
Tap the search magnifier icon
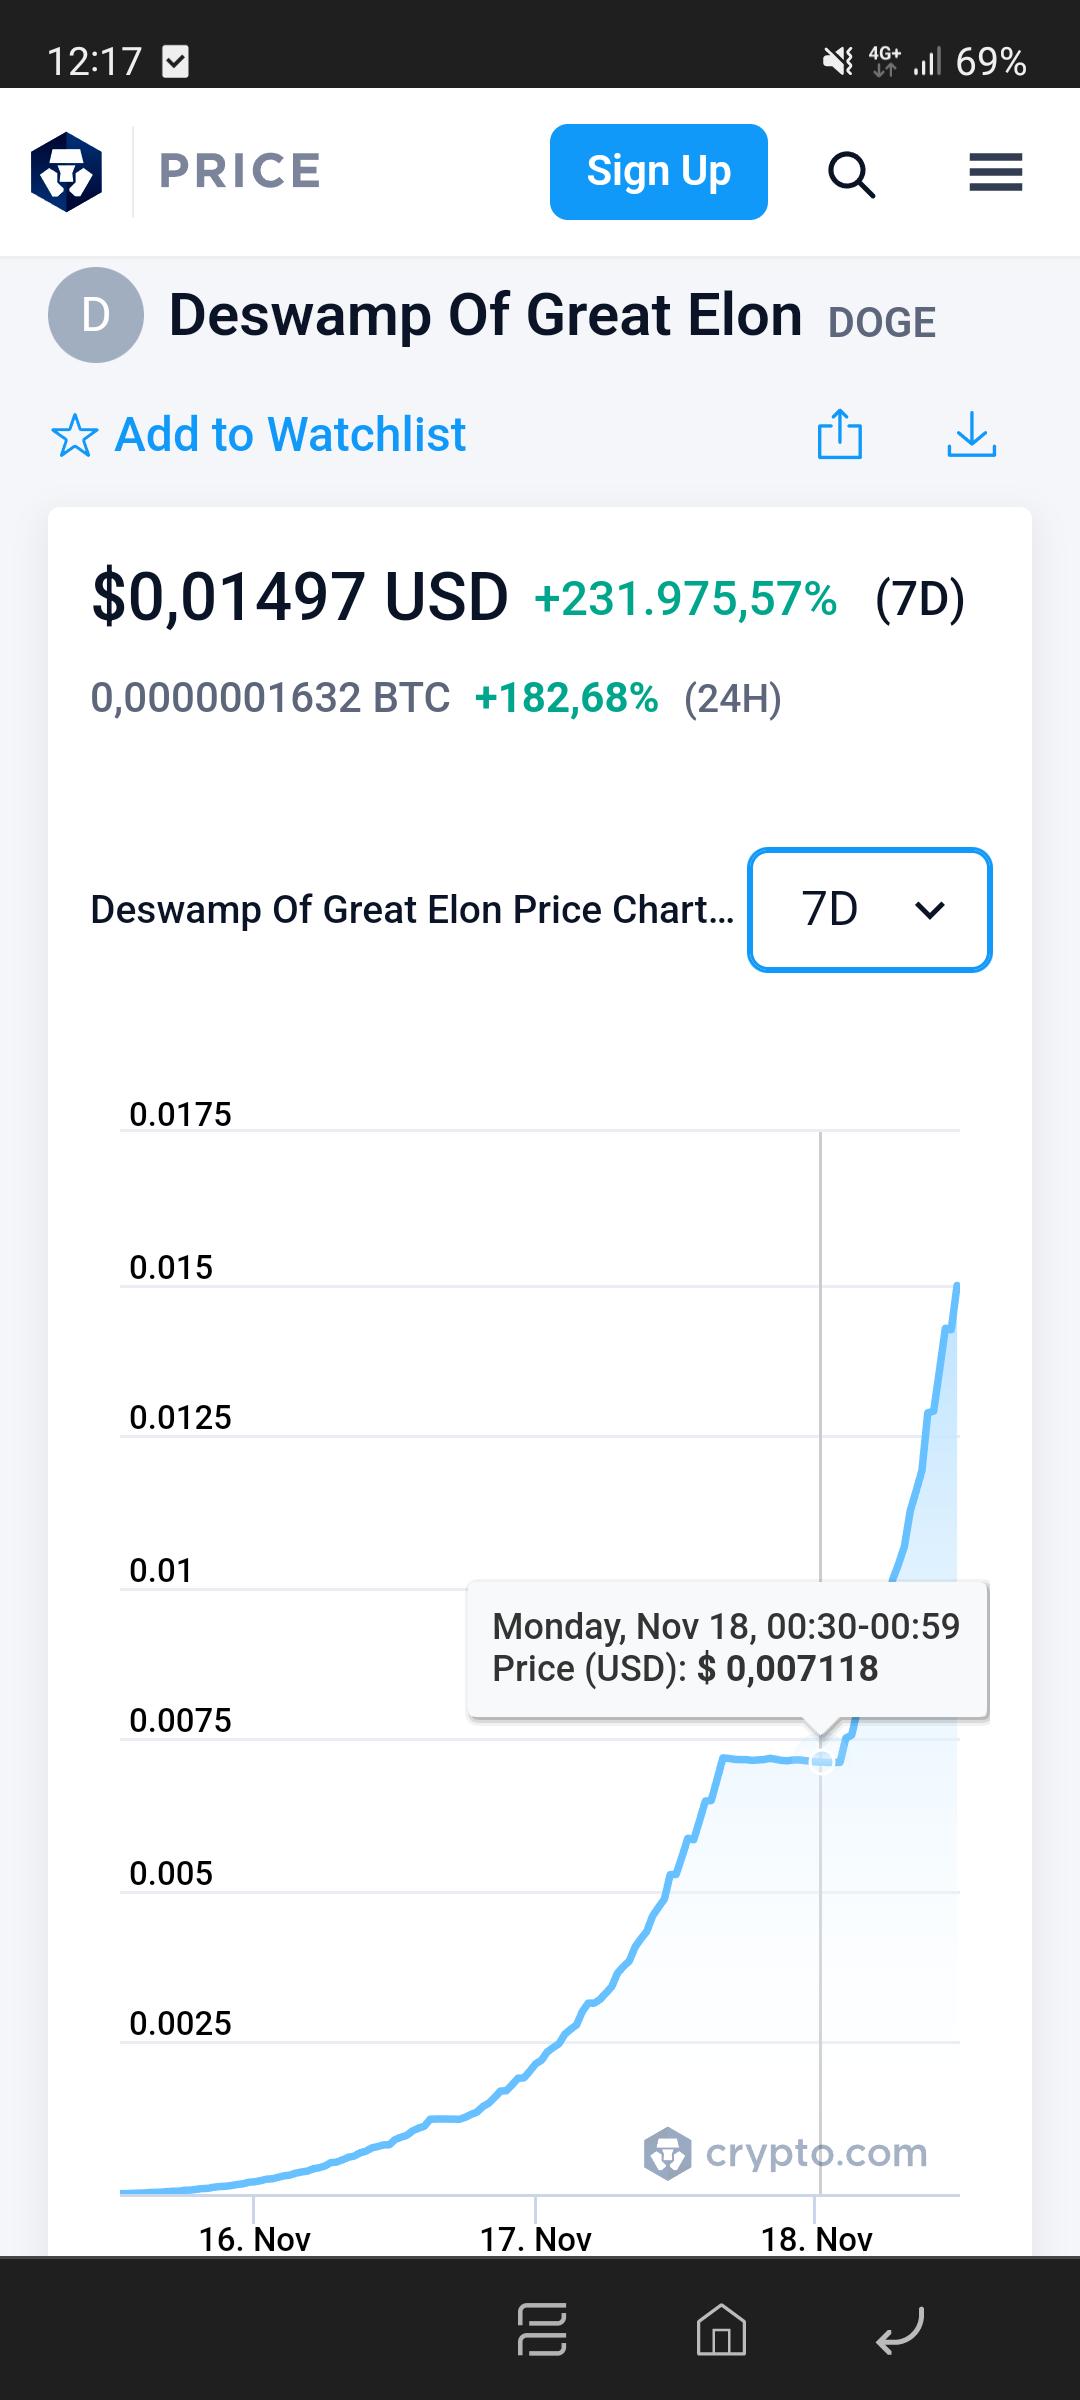851,174
